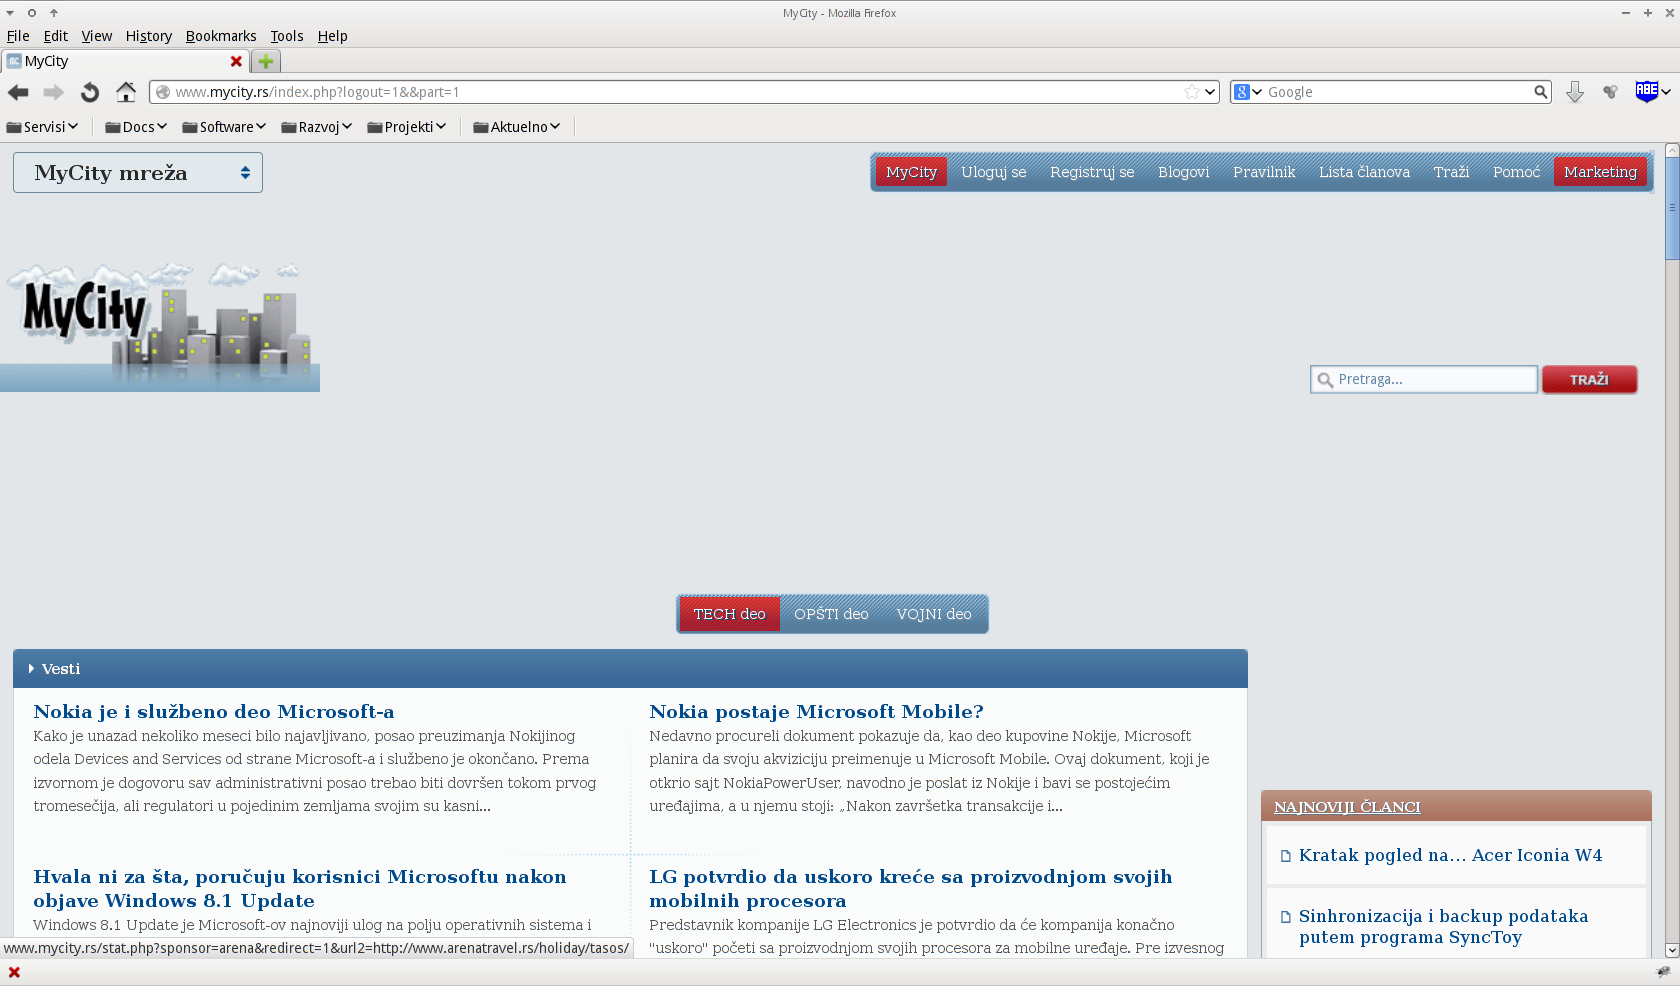Open Kratak pogled na... Acer Iconia W4
This screenshot has height=986, width=1680.
tap(1450, 855)
